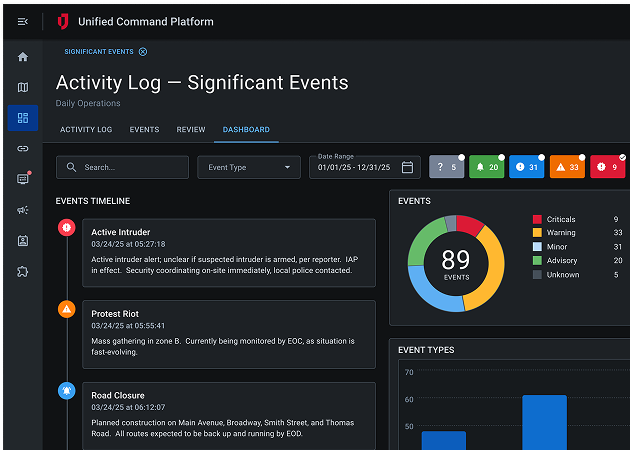Screen dimensions: 630x450
Task: Toggle the green Advisory filter showing 20
Action: coord(487,167)
